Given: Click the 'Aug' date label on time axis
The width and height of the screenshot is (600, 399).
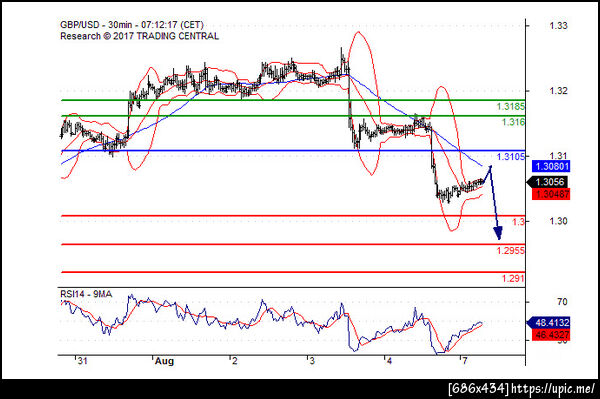Looking at the screenshot, I should click(x=164, y=361).
